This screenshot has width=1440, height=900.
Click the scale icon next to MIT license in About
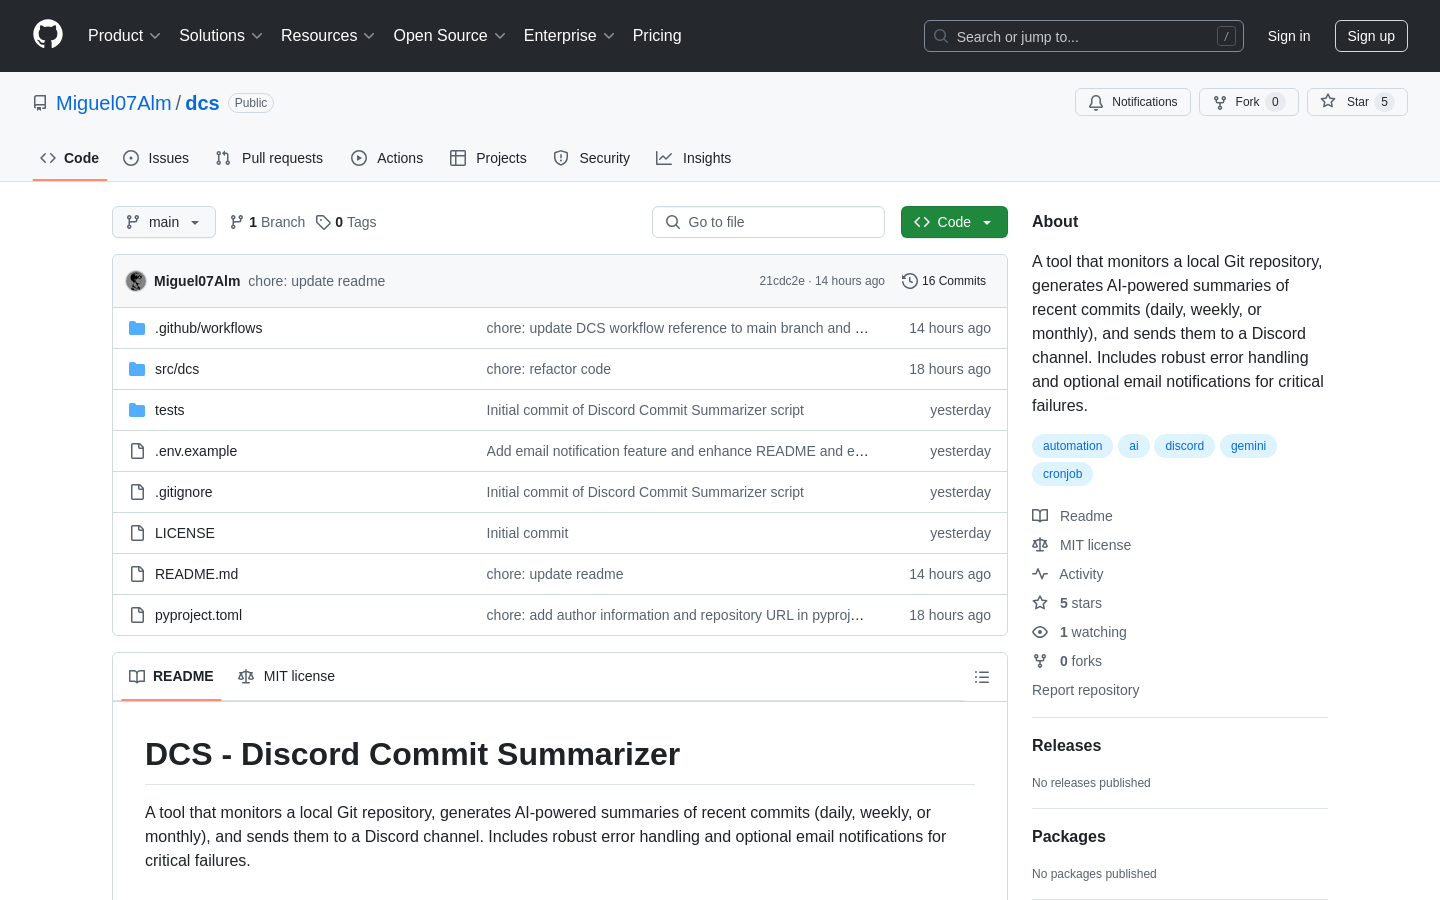tap(1040, 545)
